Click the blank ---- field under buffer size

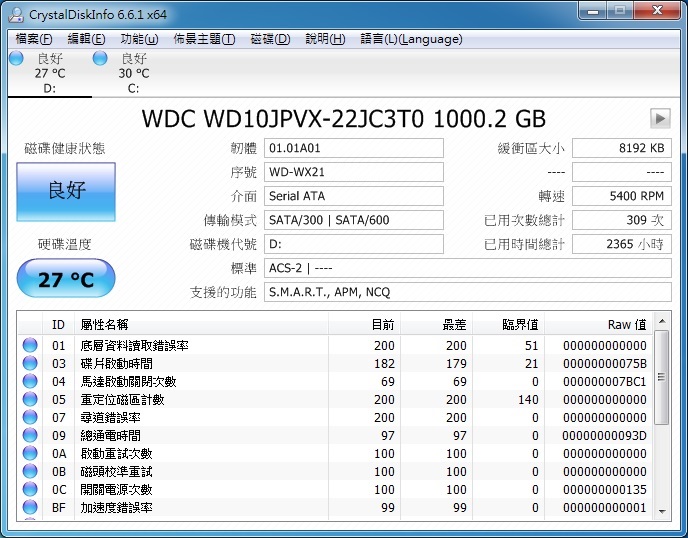(622, 172)
